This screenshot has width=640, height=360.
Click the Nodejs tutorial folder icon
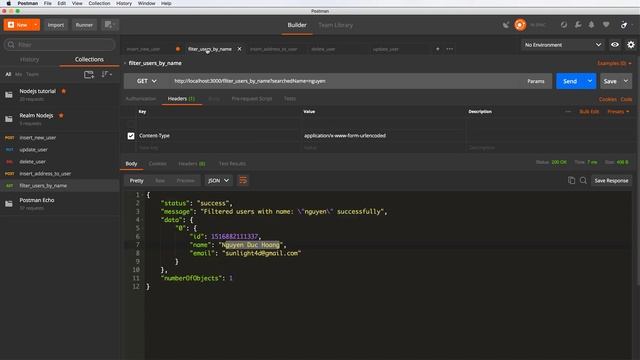click(9, 95)
